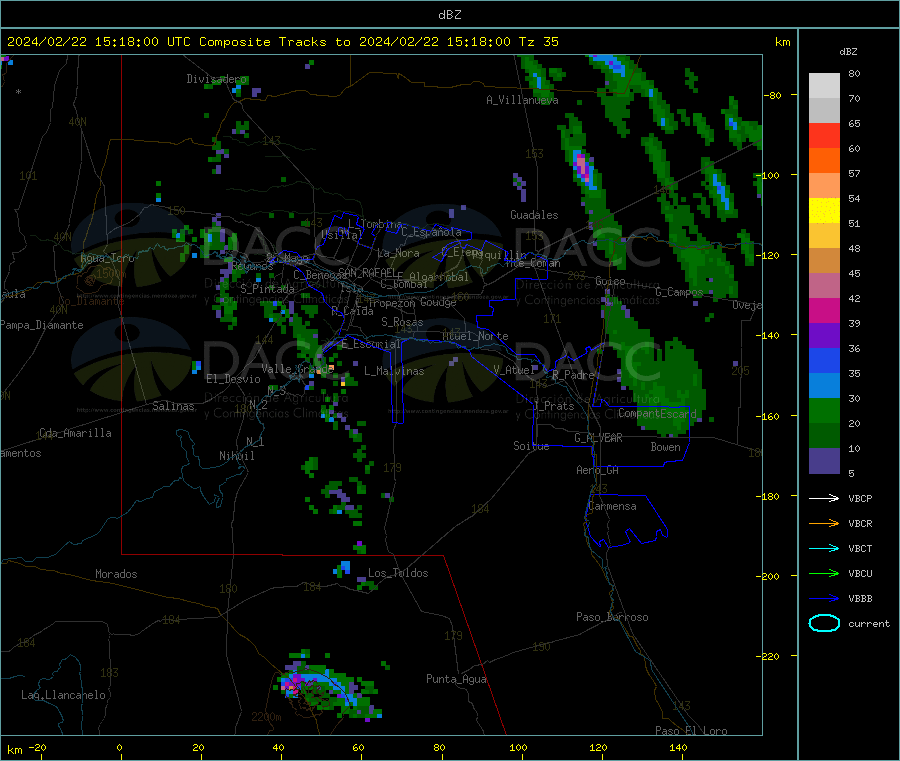Image resolution: width=900 pixels, height=761 pixels.
Task: Click the red 60 dBZ color swatch
Action: coord(824,135)
